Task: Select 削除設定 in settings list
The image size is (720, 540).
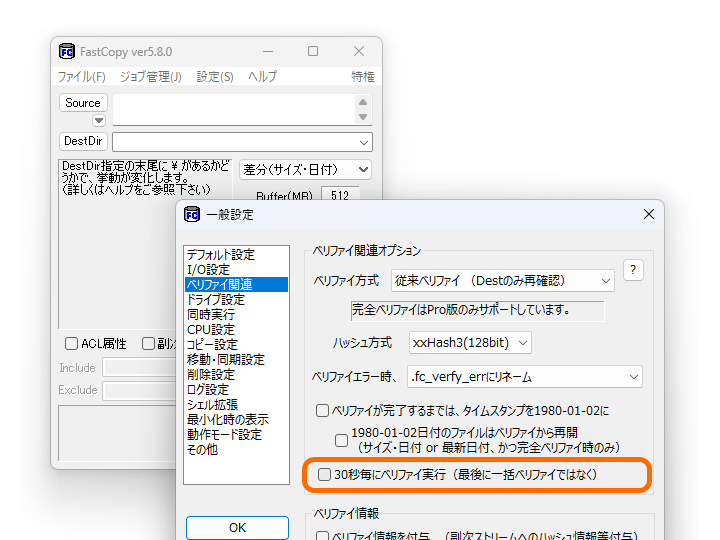Action: [236, 375]
